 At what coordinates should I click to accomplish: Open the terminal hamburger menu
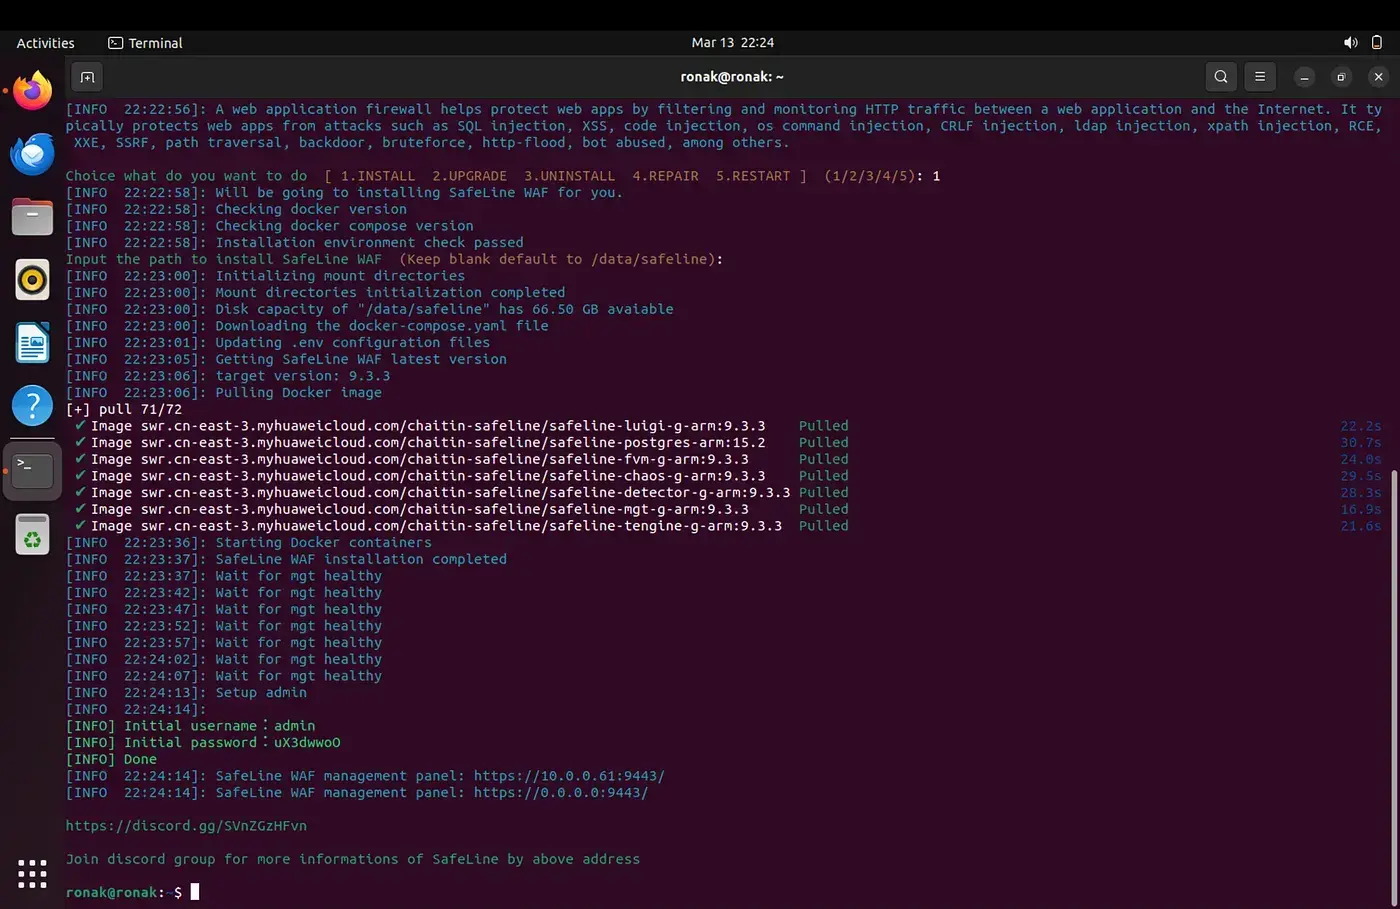coord(1260,77)
